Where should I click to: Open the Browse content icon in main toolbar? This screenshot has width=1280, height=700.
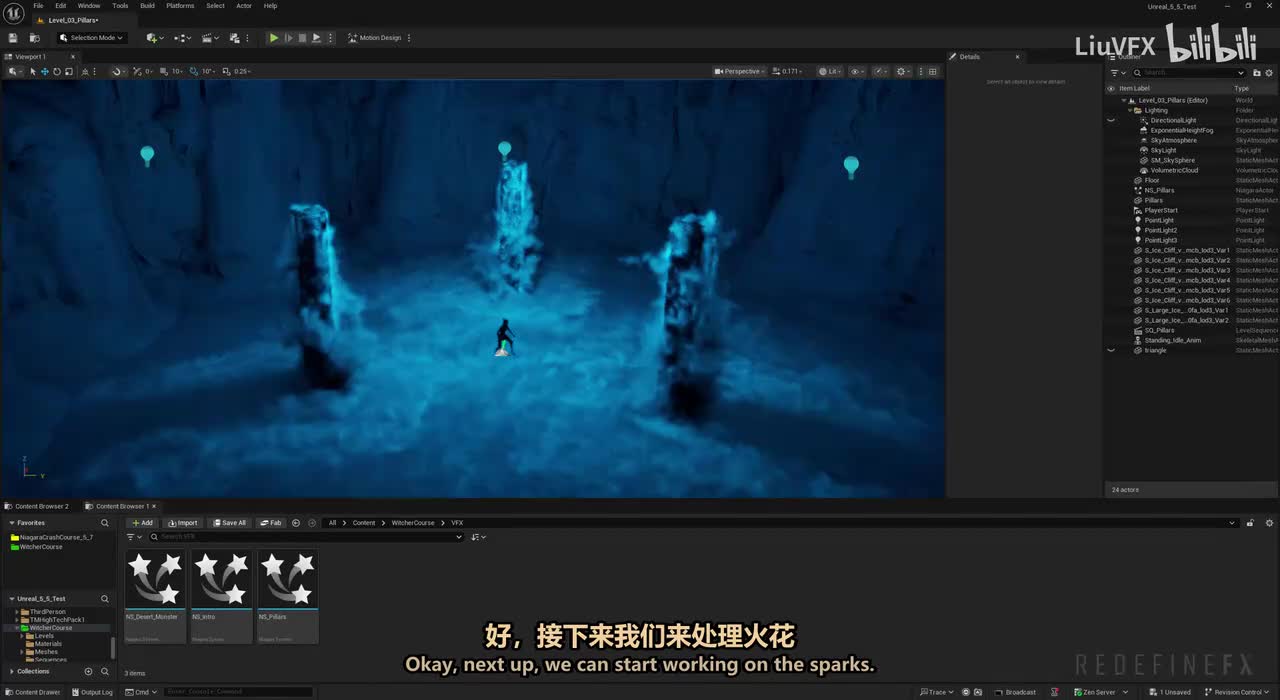click(37, 38)
